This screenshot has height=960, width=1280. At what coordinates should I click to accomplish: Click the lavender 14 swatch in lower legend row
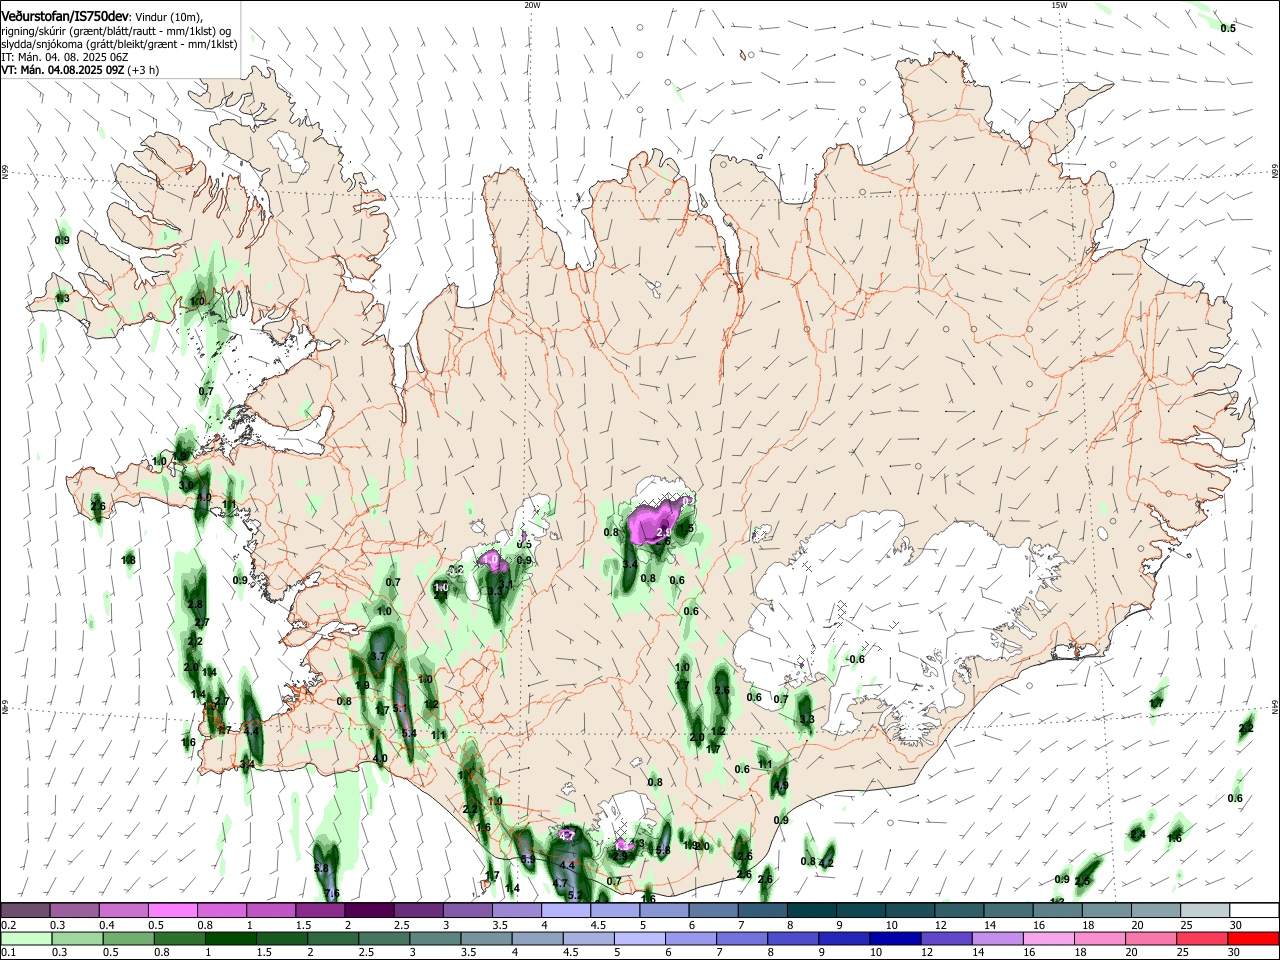point(996,938)
